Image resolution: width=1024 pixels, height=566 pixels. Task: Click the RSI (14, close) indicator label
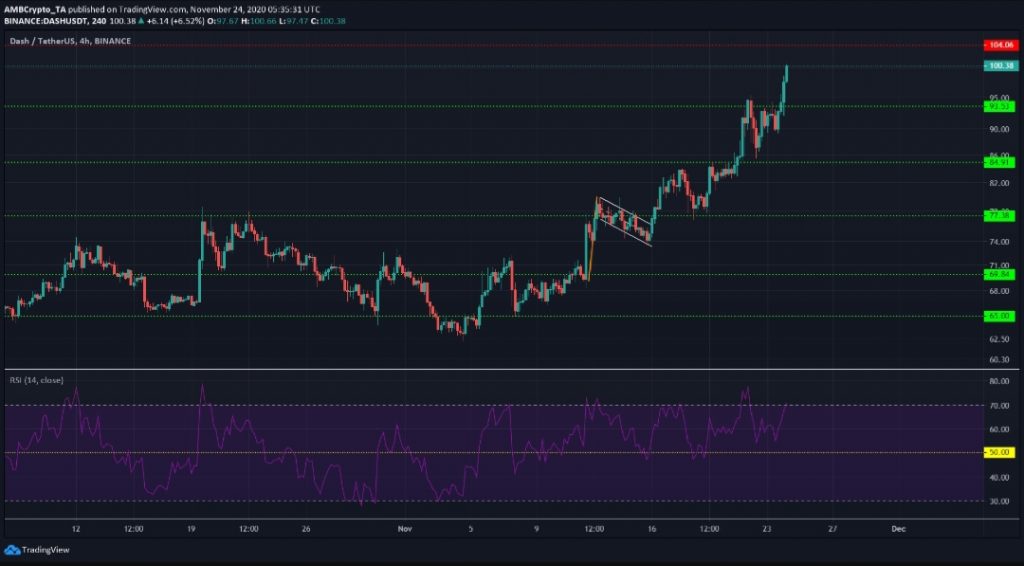click(x=37, y=380)
